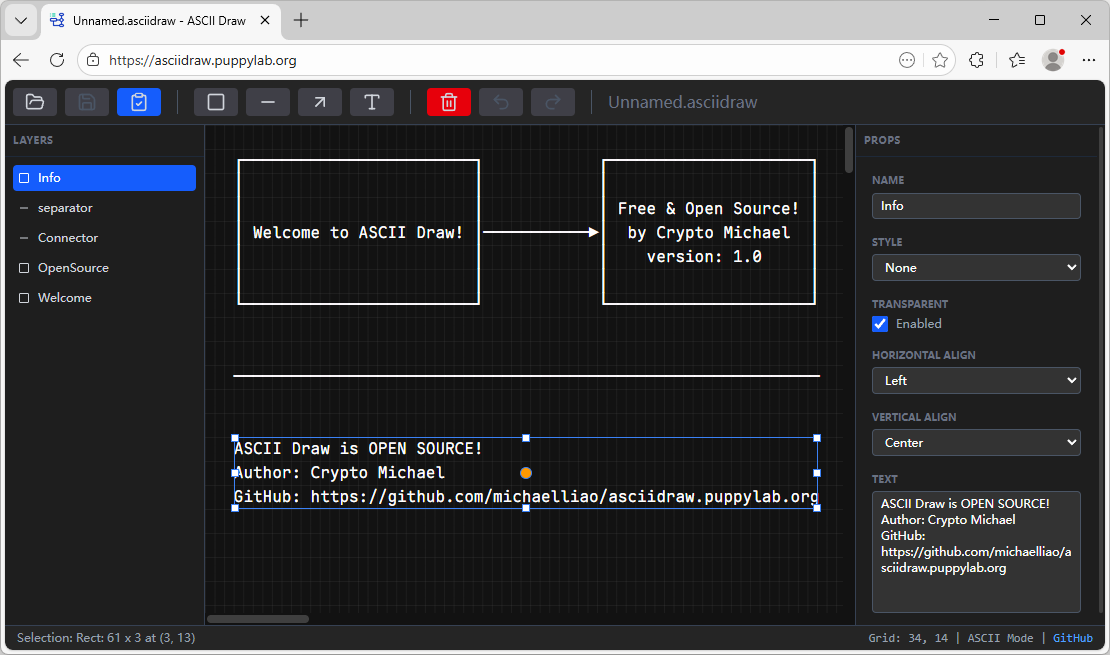Image resolution: width=1110 pixels, height=655 pixels.
Task: Open the Vertical Align dropdown
Action: 976,443
